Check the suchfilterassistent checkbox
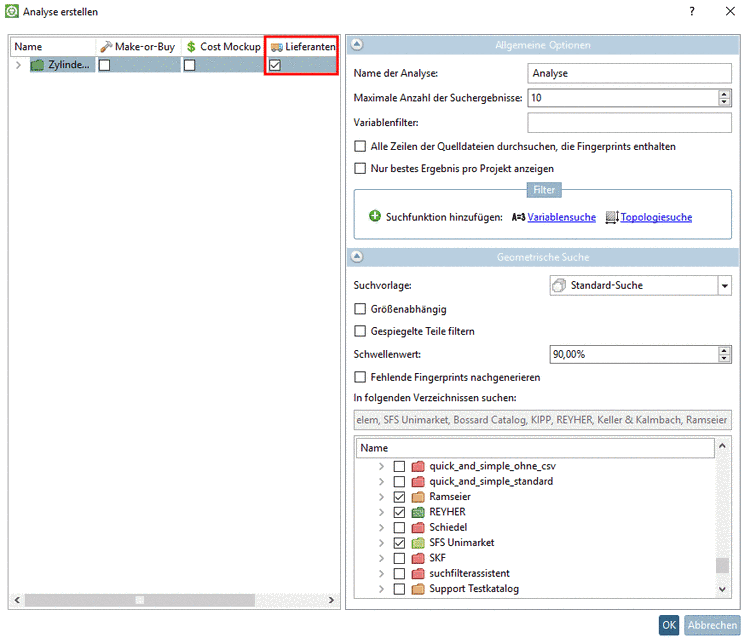 coord(399,573)
